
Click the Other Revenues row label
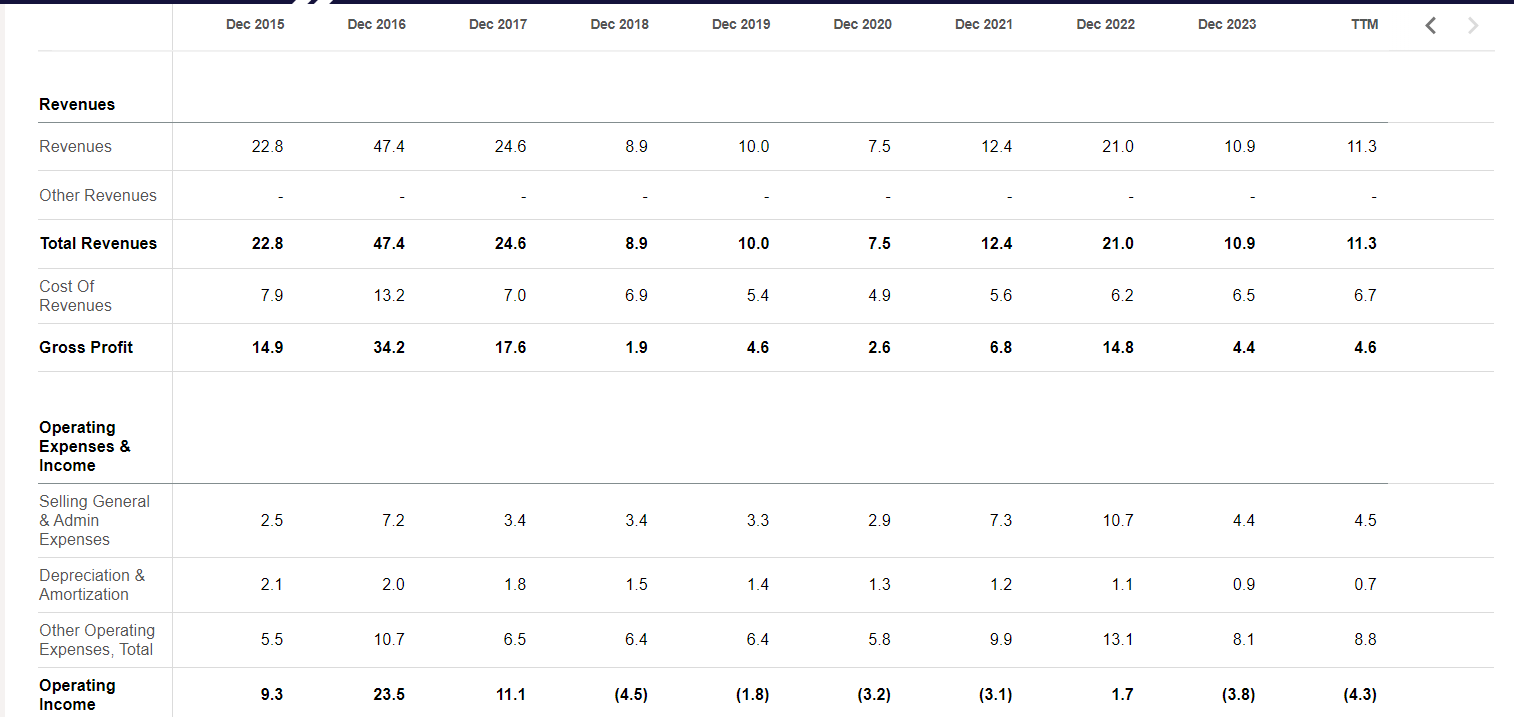tap(98, 196)
